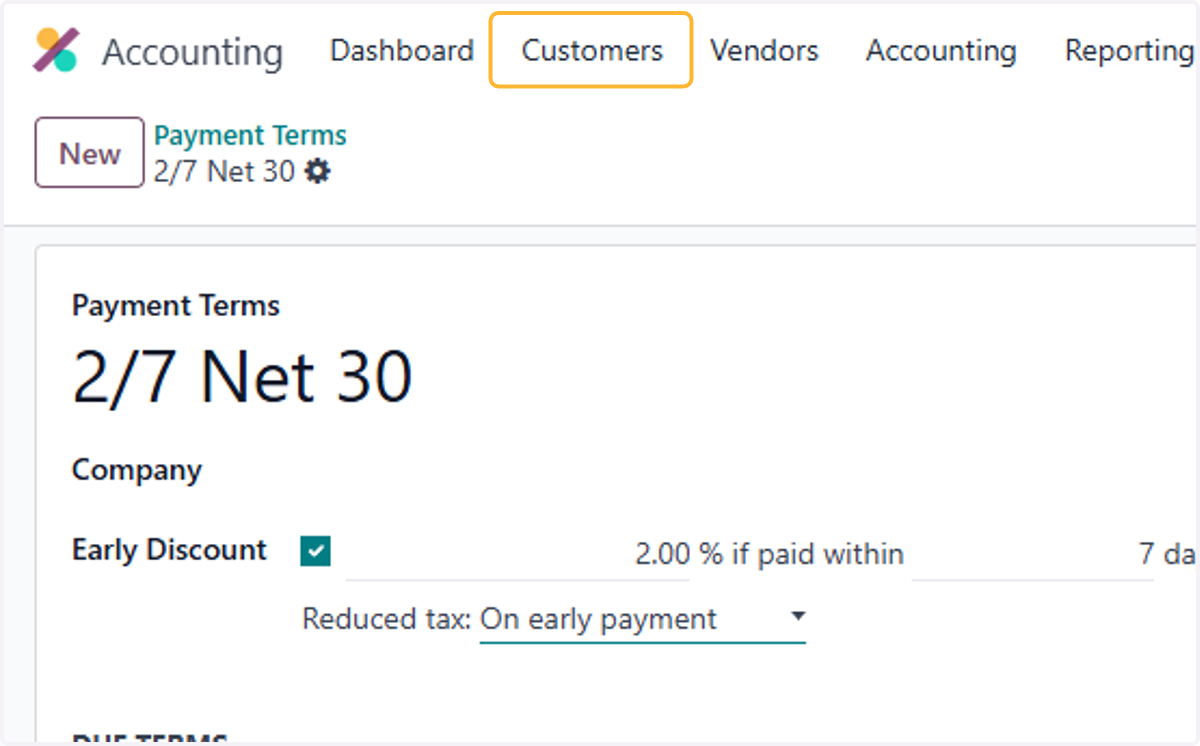Open the Accounting menu item

941,51
